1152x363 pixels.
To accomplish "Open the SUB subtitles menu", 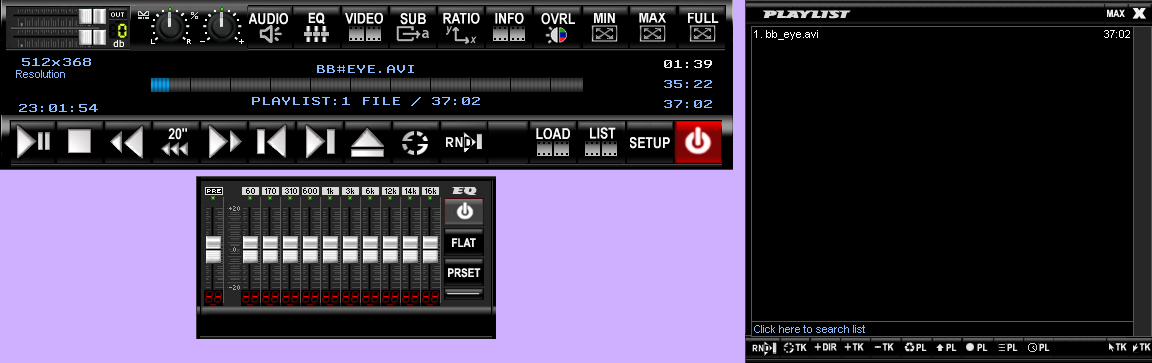I will pyautogui.click(x=413, y=27).
